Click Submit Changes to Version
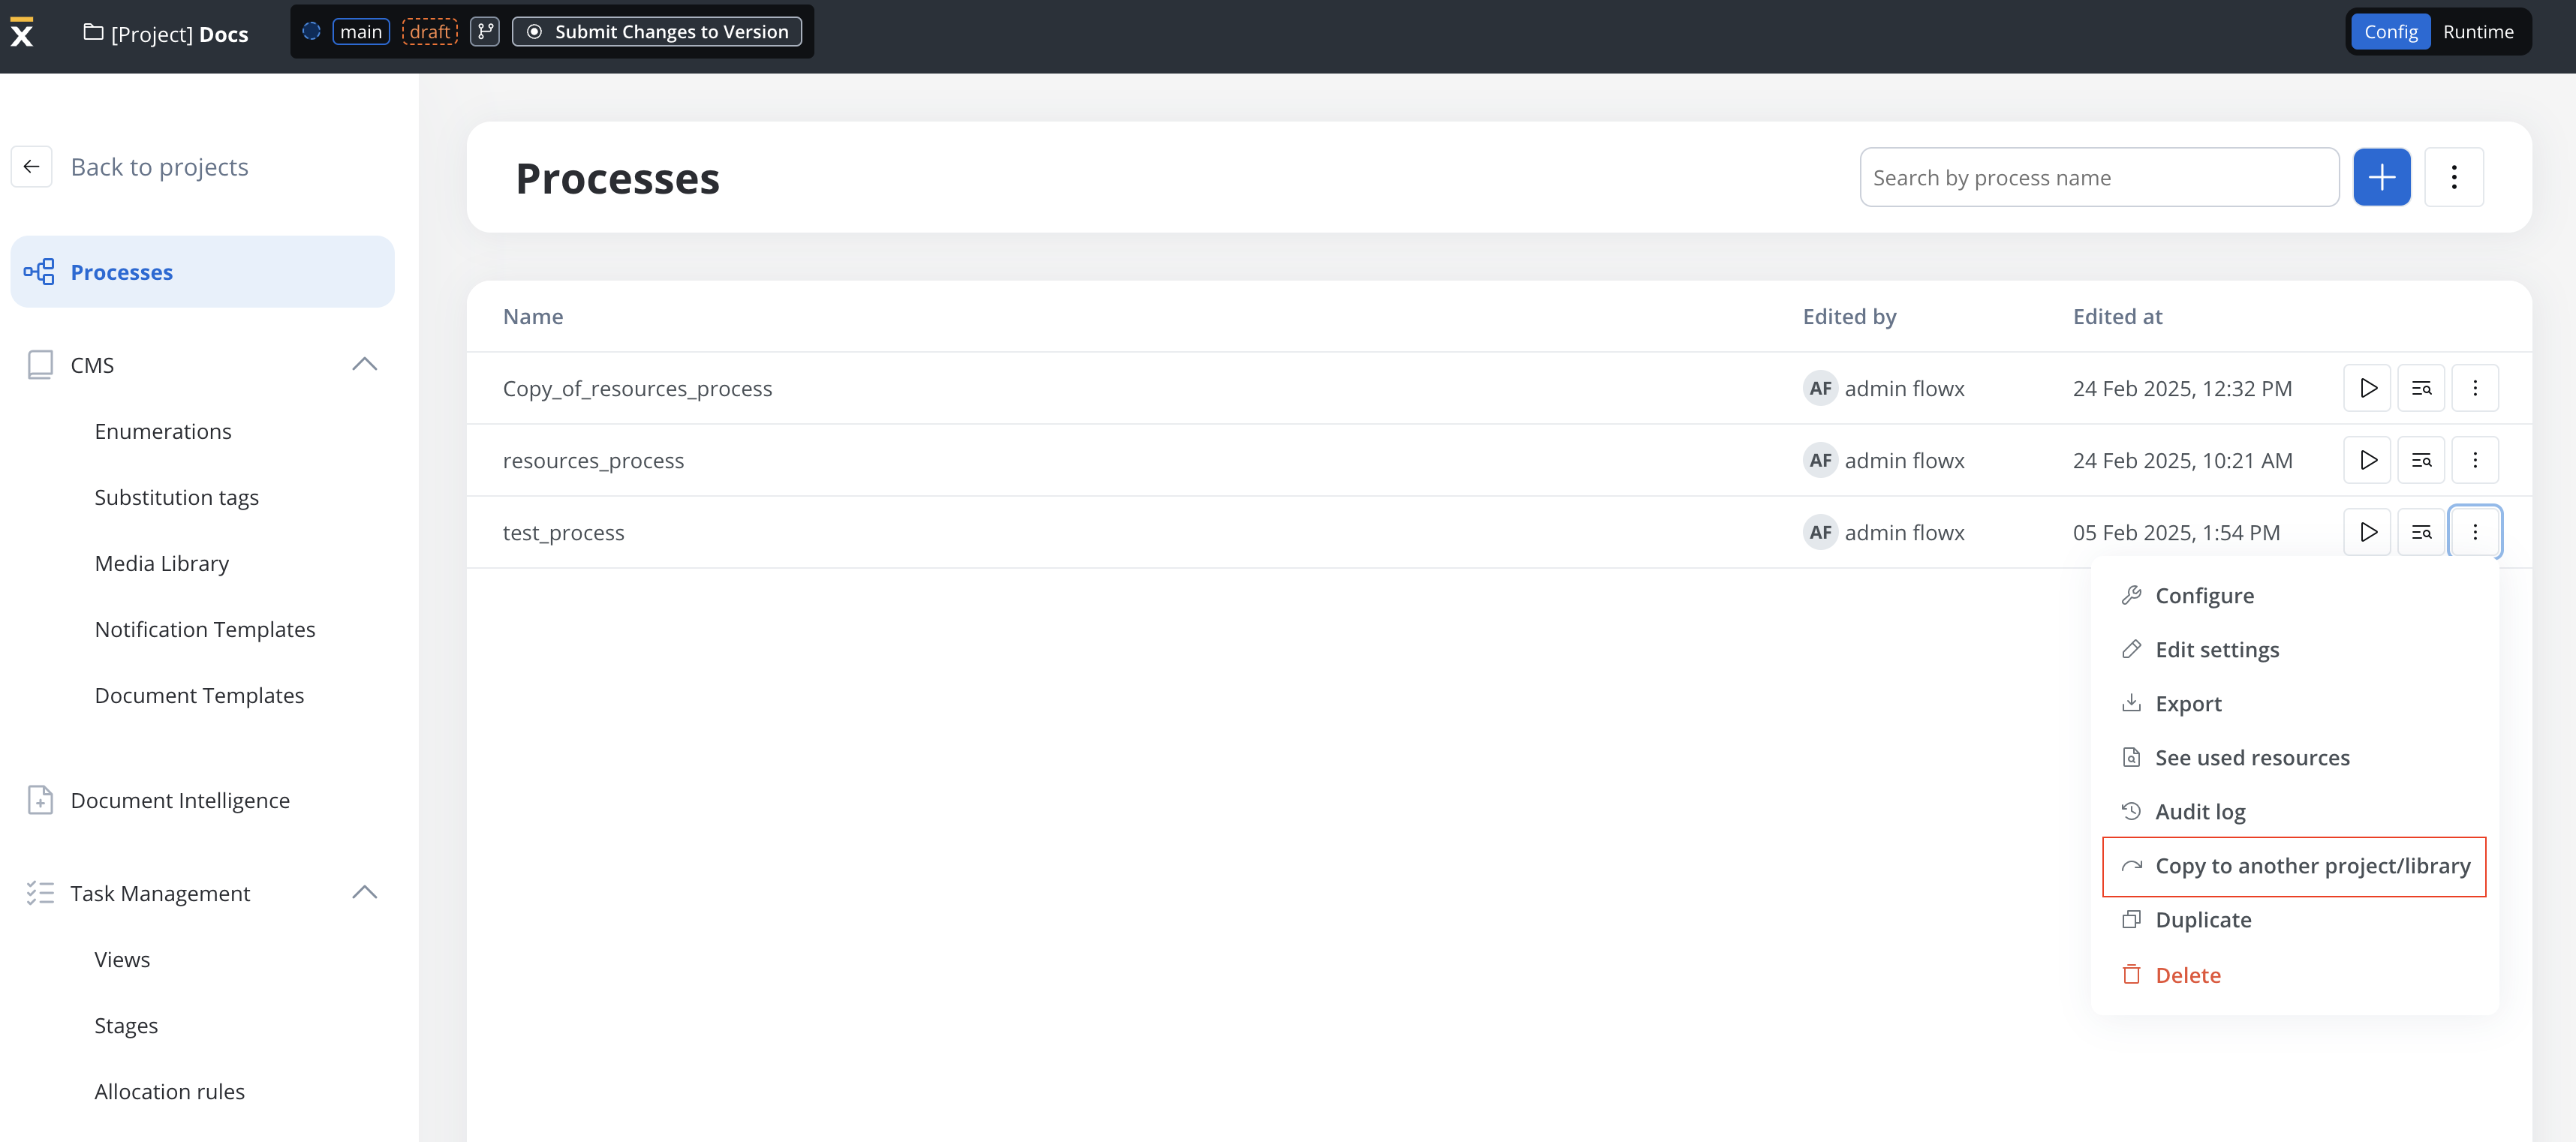 coord(657,32)
